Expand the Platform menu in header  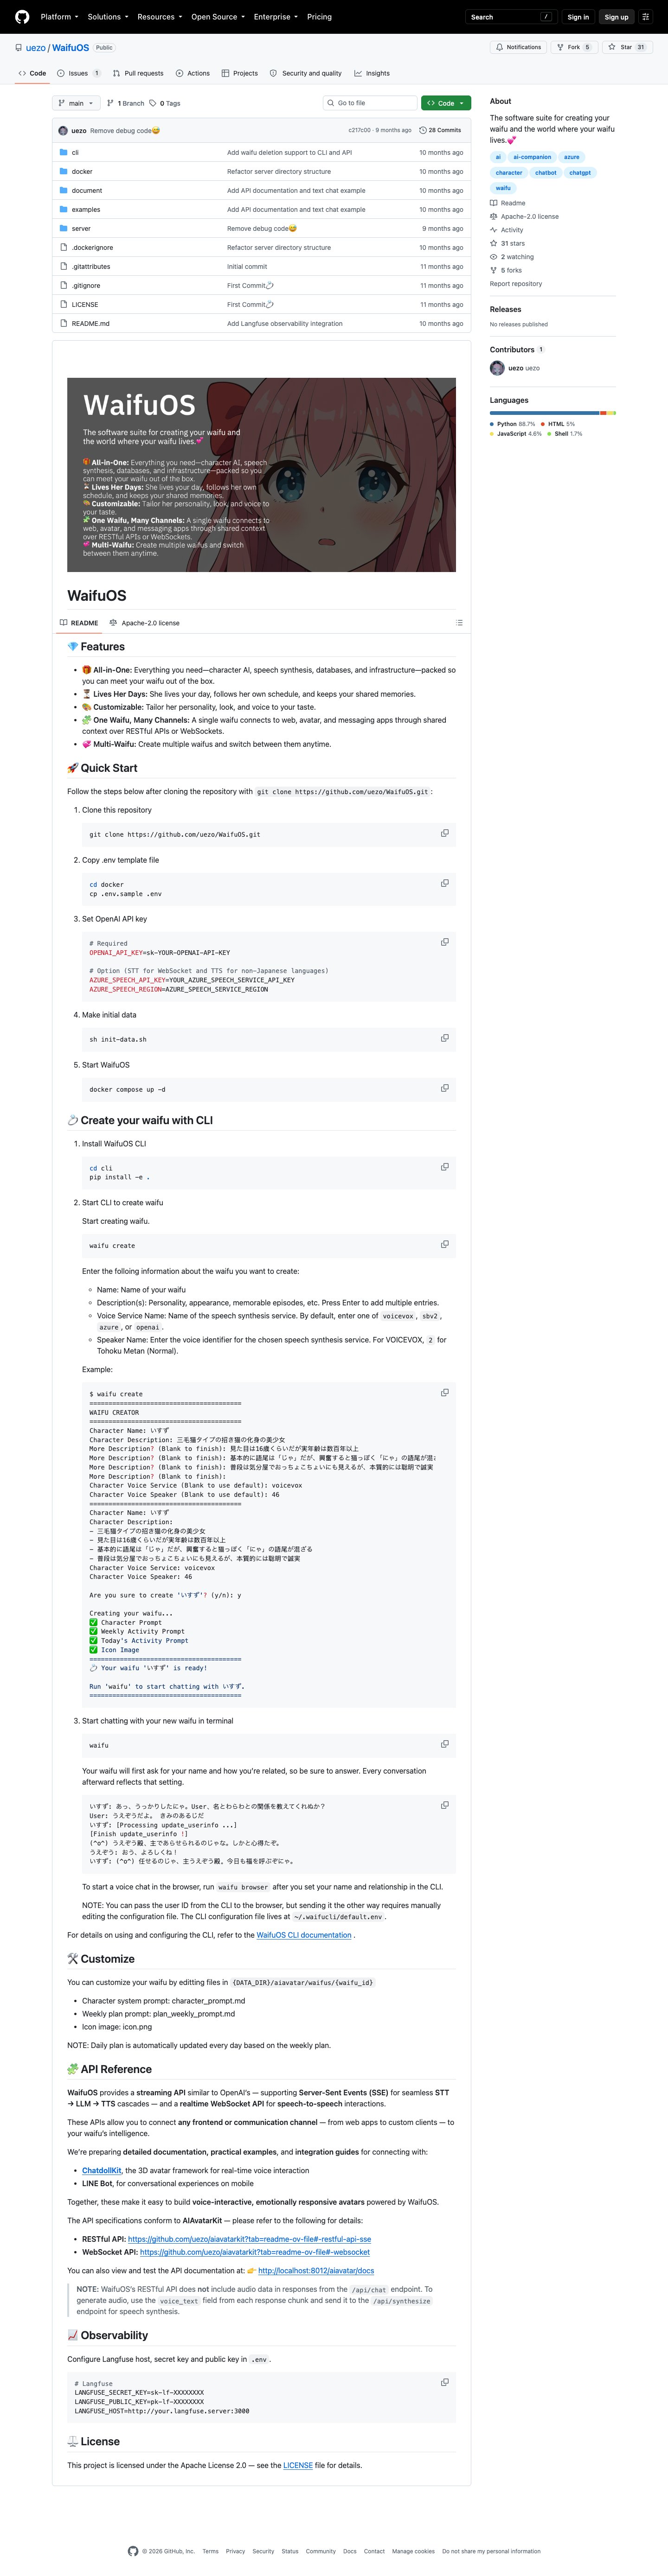59,17
